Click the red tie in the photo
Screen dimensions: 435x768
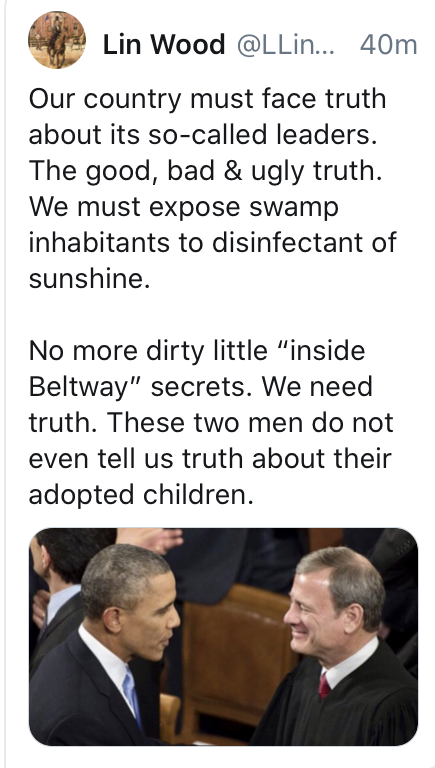coord(324,686)
